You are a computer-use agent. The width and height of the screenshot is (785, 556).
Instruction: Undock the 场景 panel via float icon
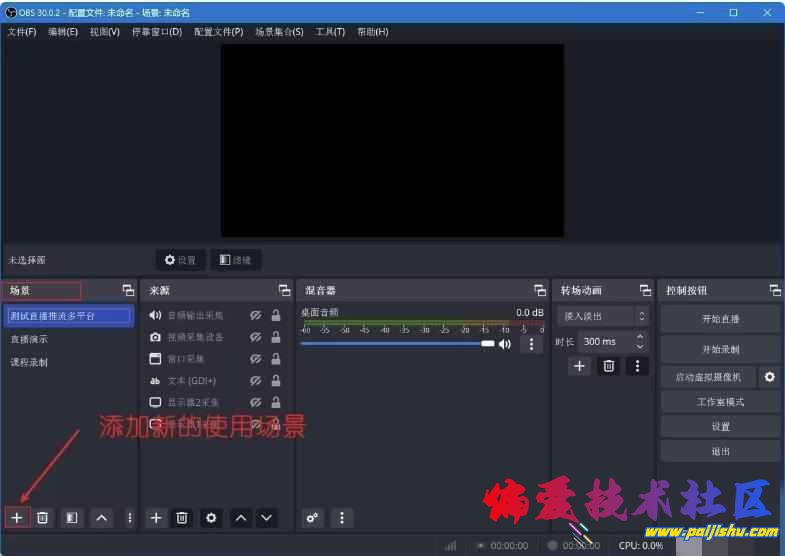tap(128, 290)
